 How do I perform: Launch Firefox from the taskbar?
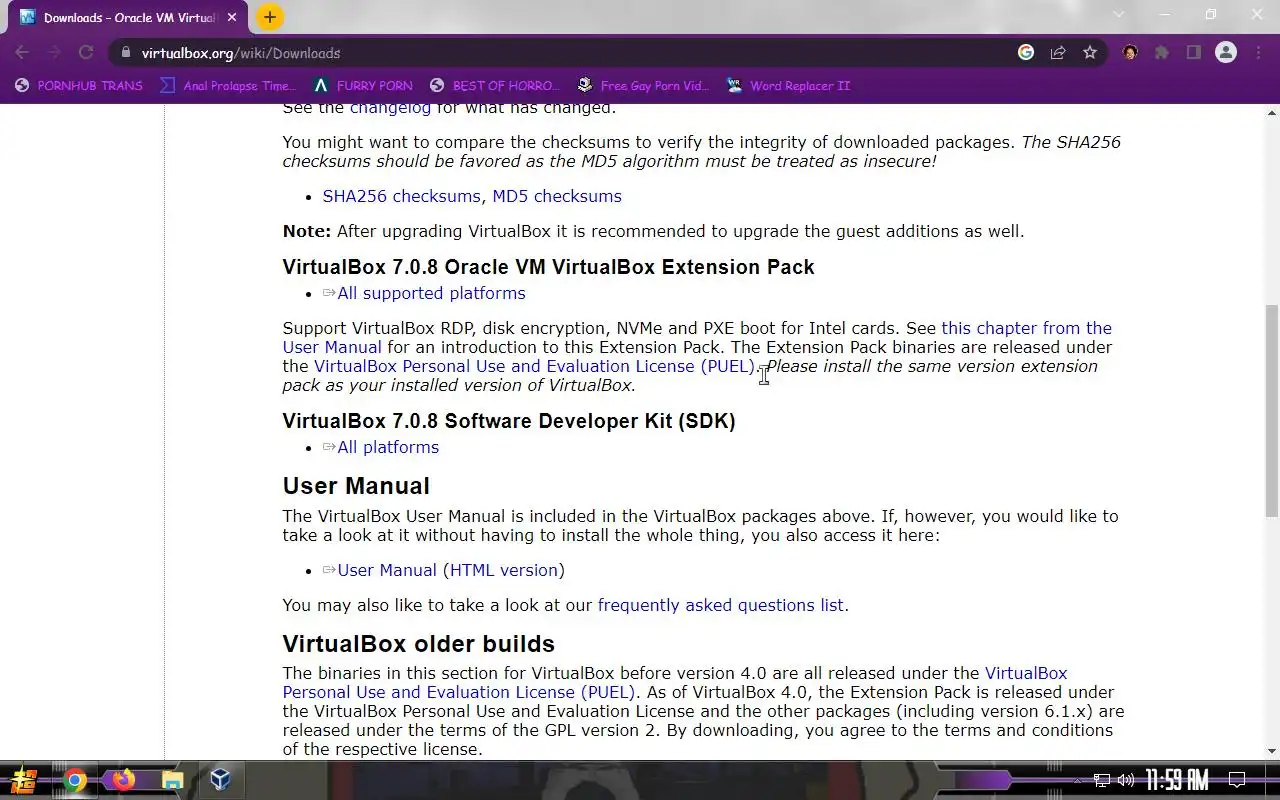(x=123, y=780)
